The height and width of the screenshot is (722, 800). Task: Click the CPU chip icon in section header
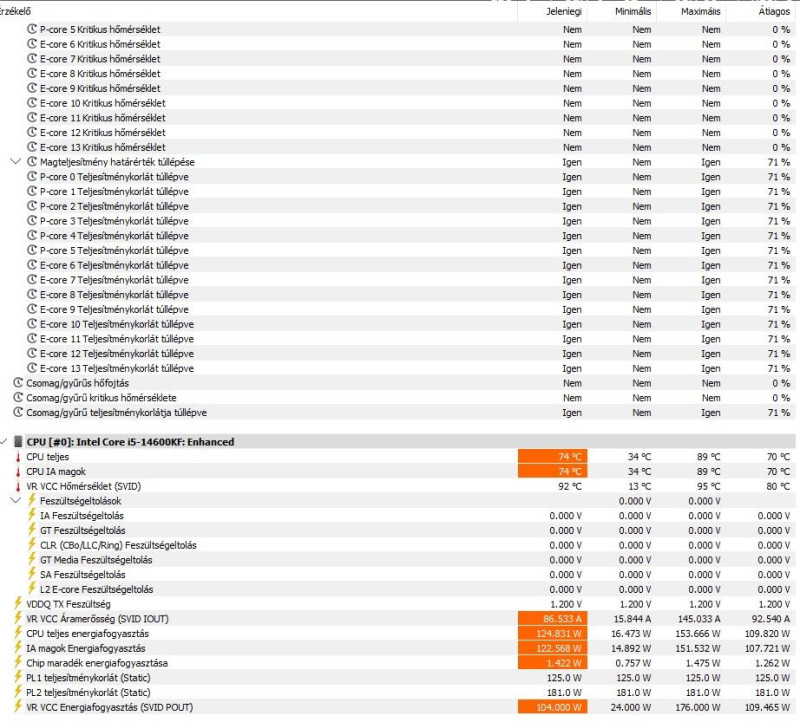[x=18, y=442]
